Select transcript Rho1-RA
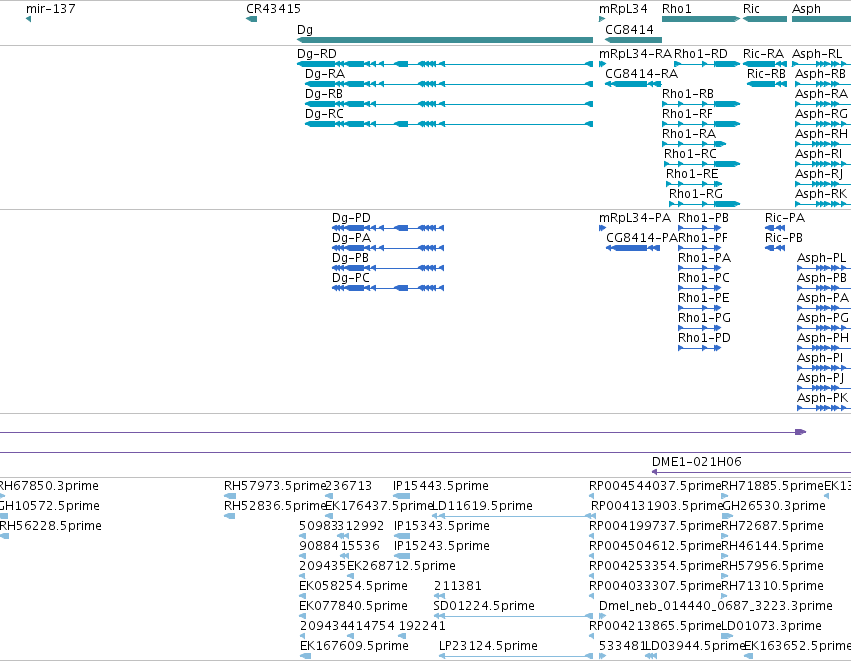The height and width of the screenshot is (661, 851). (694, 144)
